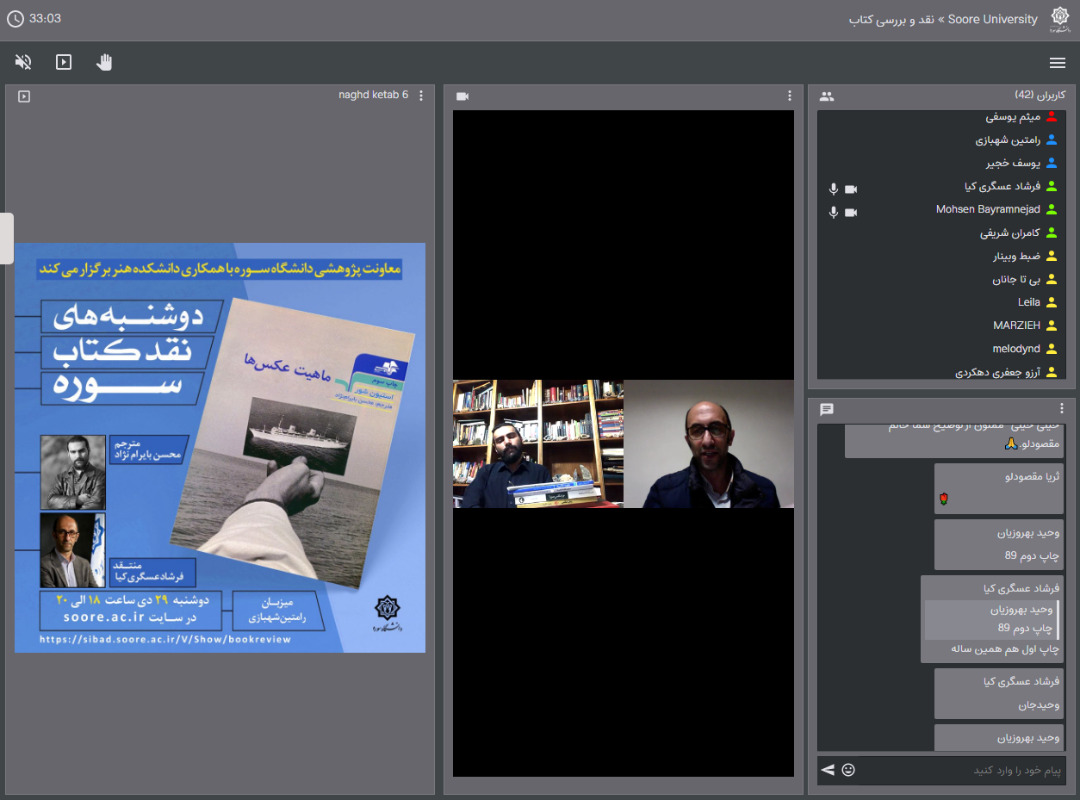This screenshot has width=1080, height=800.
Task: Click yellow avatar icon of MARZIEH
Action: [x=1052, y=325]
